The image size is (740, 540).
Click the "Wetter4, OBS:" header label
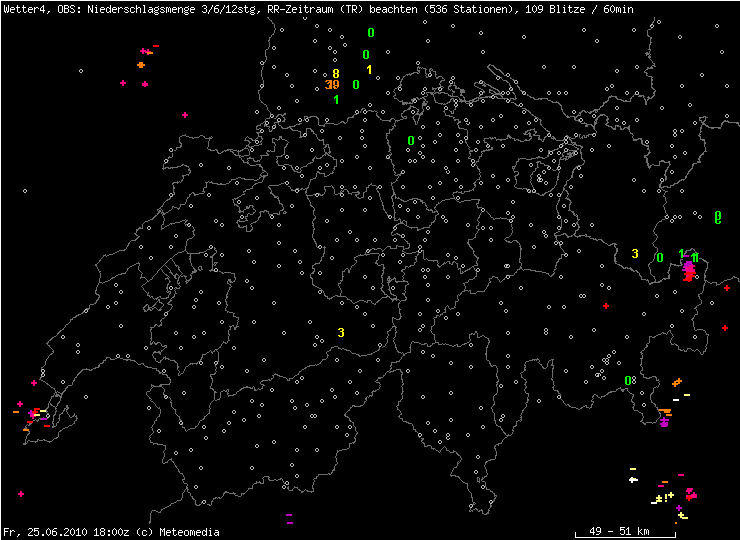point(42,9)
